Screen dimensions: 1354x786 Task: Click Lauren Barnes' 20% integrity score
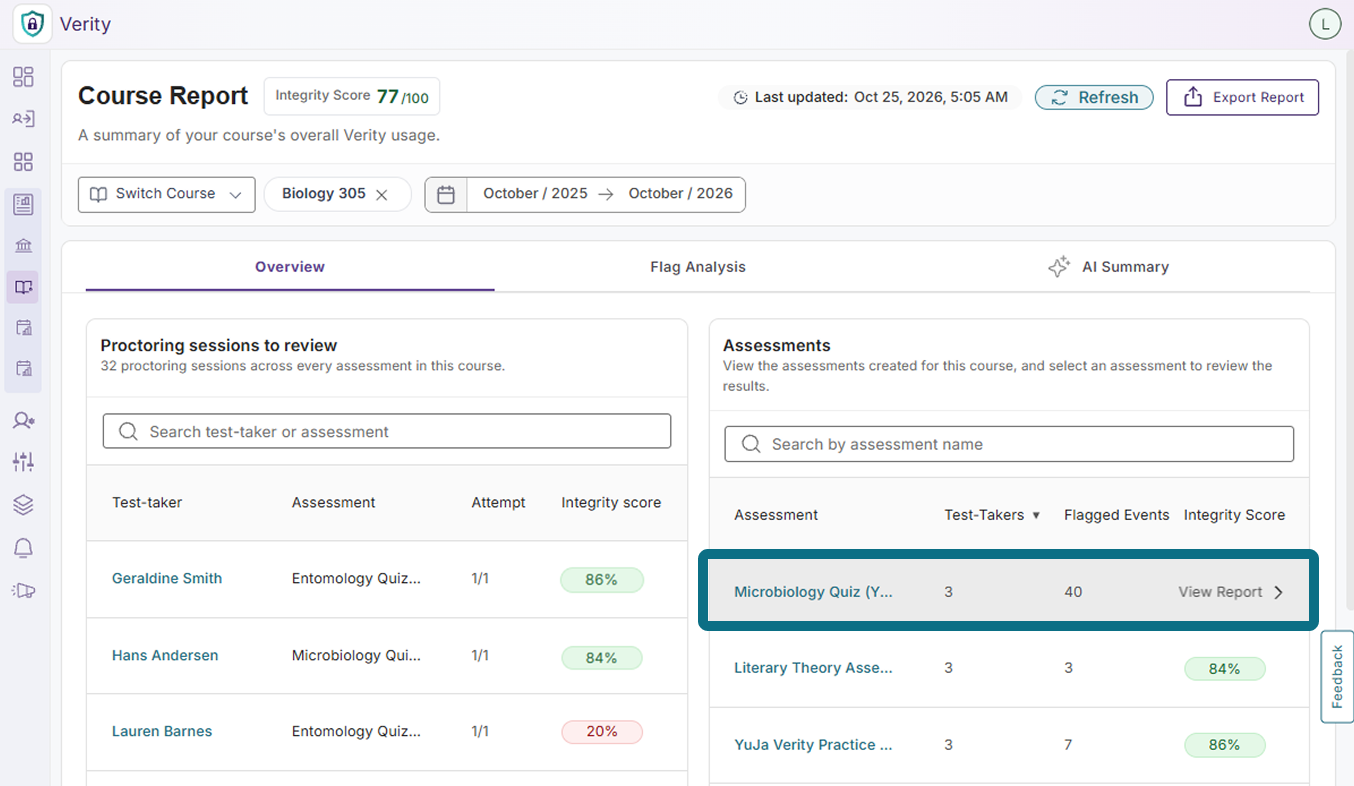[x=602, y=731]
